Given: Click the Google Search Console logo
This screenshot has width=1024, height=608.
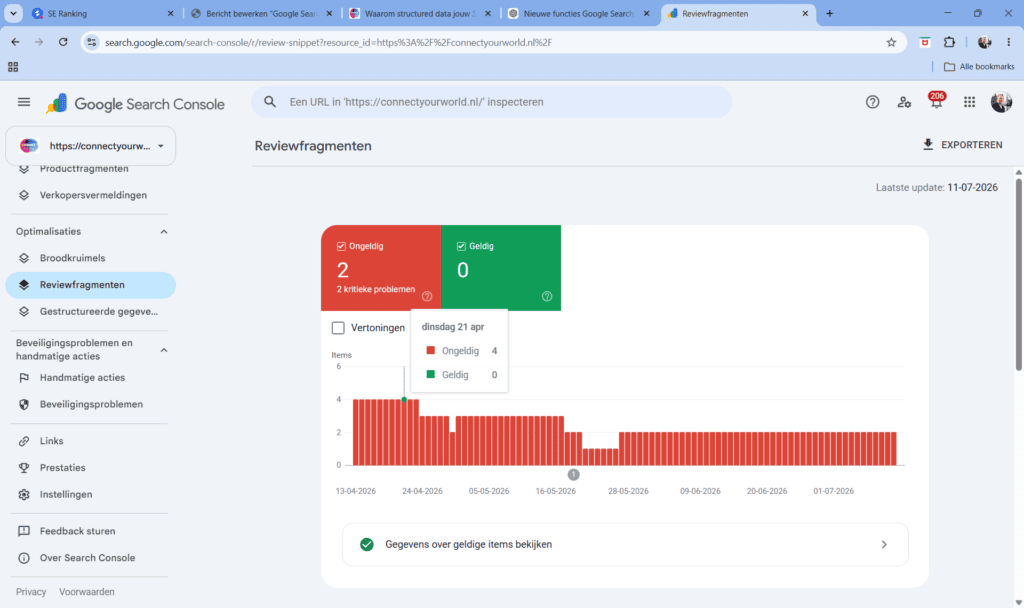Looking at the screenshot, I should (136, 104).
